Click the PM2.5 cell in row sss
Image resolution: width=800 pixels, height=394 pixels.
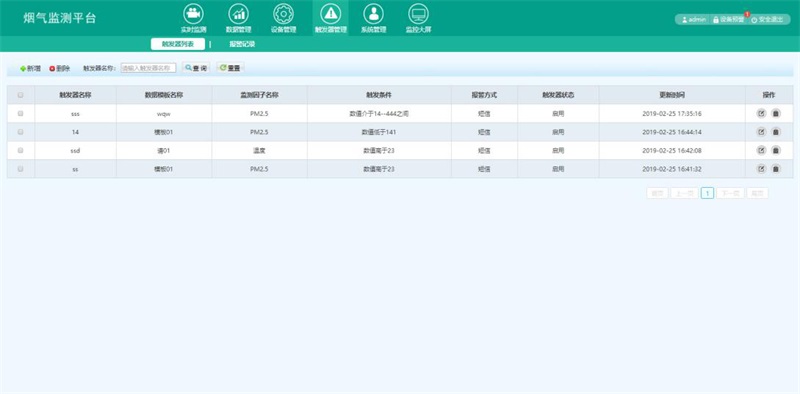(x=259, y=114)
